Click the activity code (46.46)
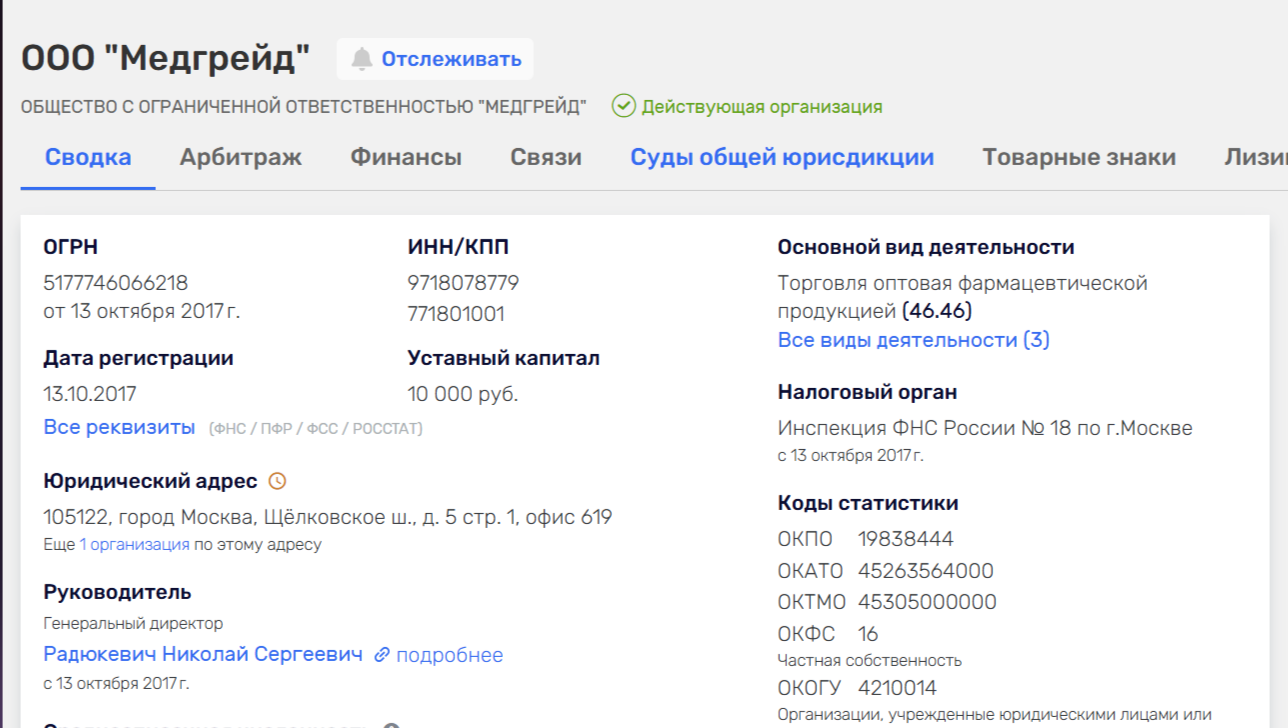 coord(937,311)
